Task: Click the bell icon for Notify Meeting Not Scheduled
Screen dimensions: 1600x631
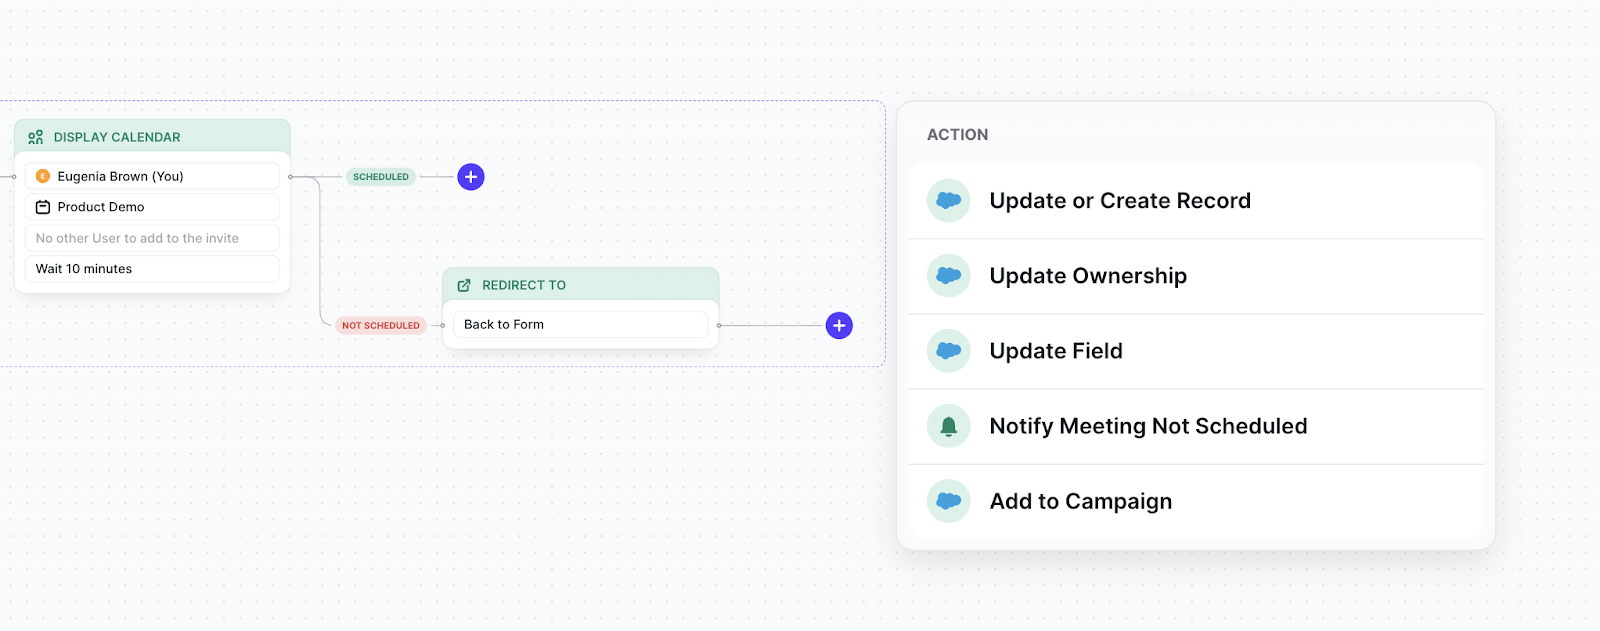Action: pos(949,426)
